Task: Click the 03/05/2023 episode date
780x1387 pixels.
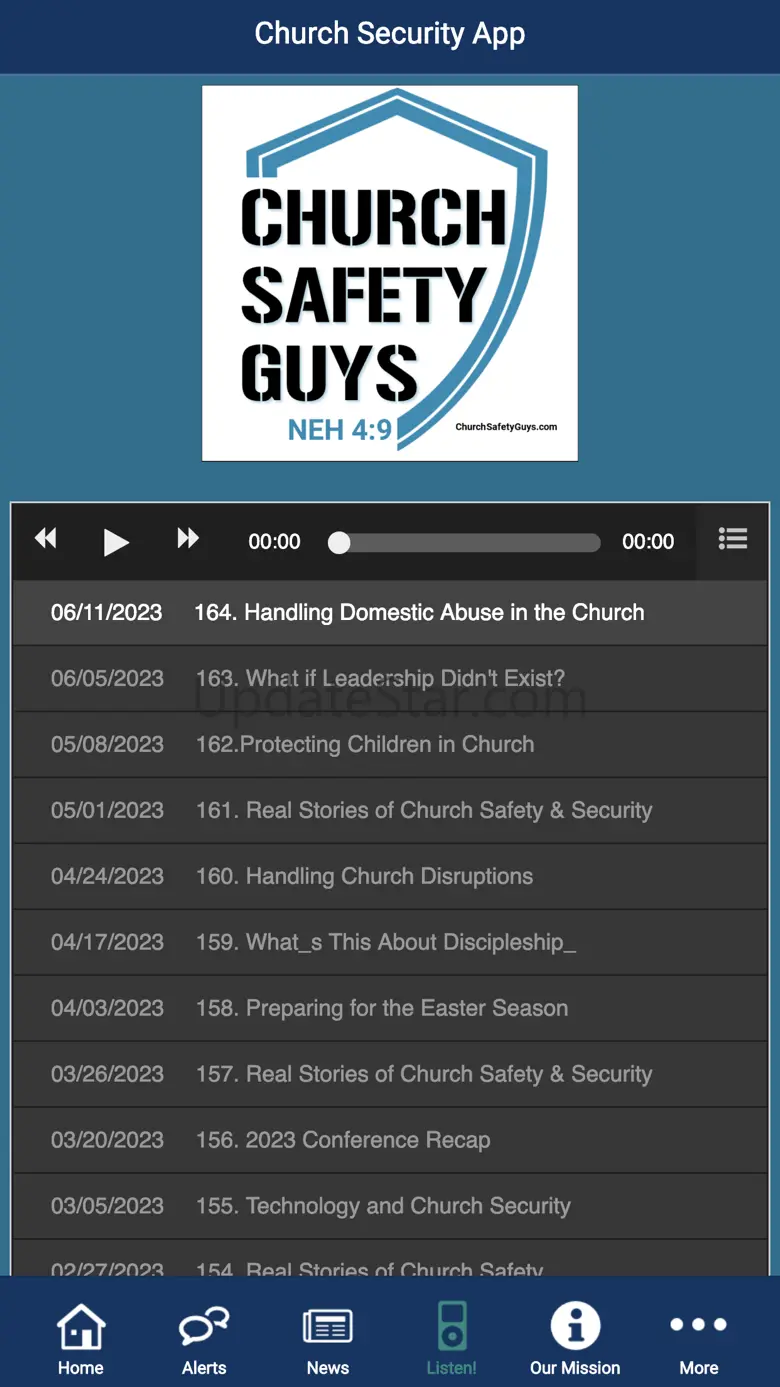Action: 107,1206
